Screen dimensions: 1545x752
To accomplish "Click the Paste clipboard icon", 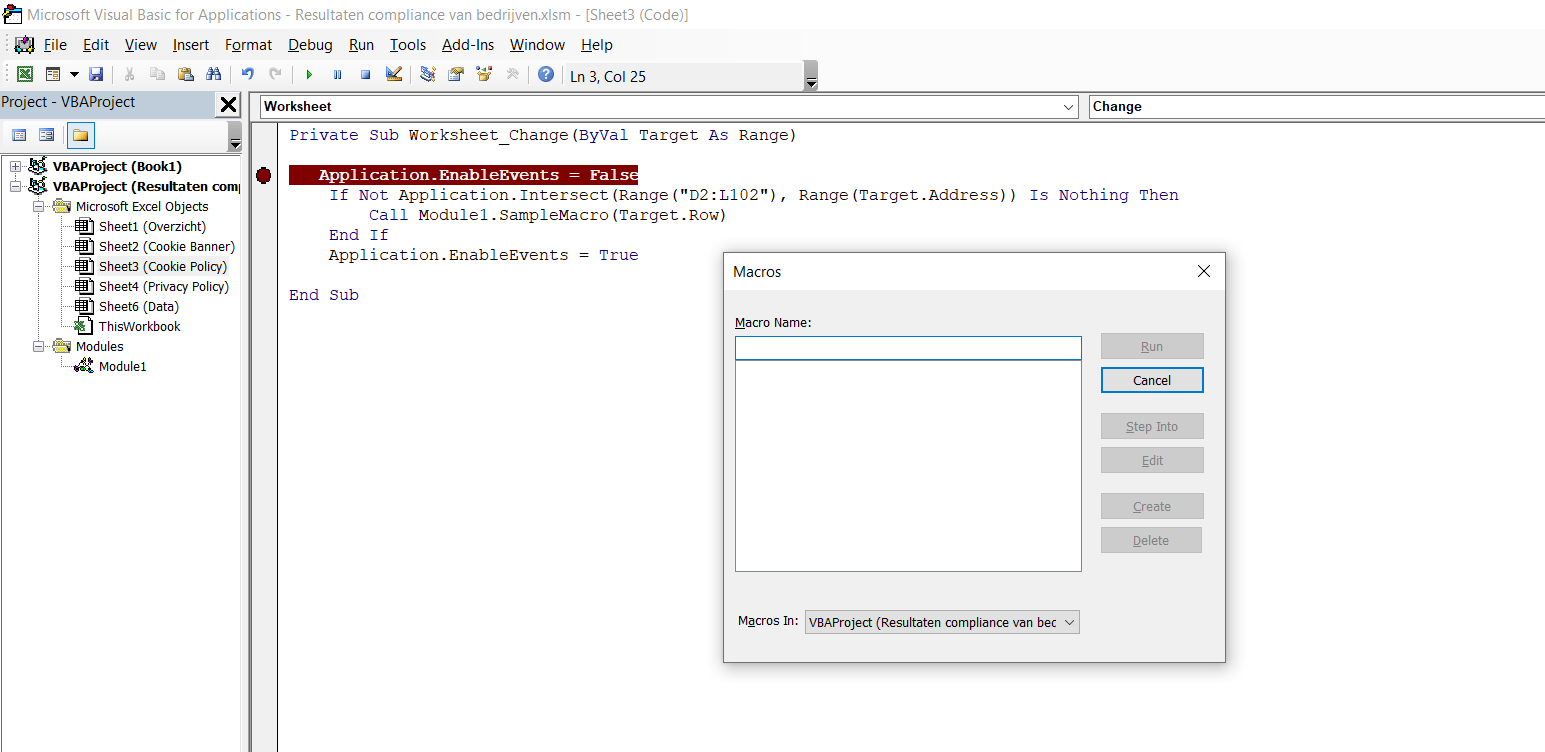I will (x=185, y=75).
